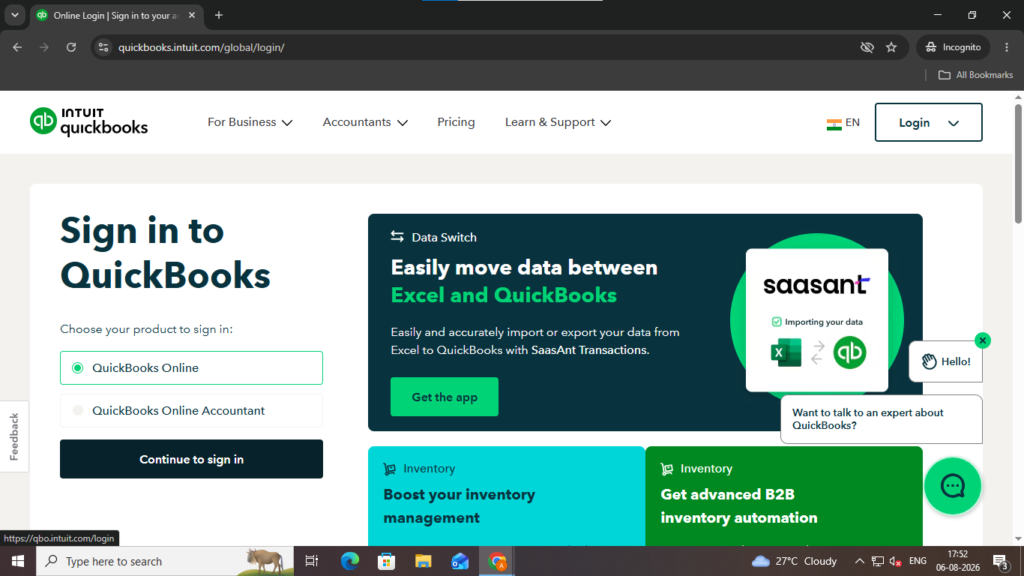Click the Intuit QuickBooks logo

click(x=89, y=122)
